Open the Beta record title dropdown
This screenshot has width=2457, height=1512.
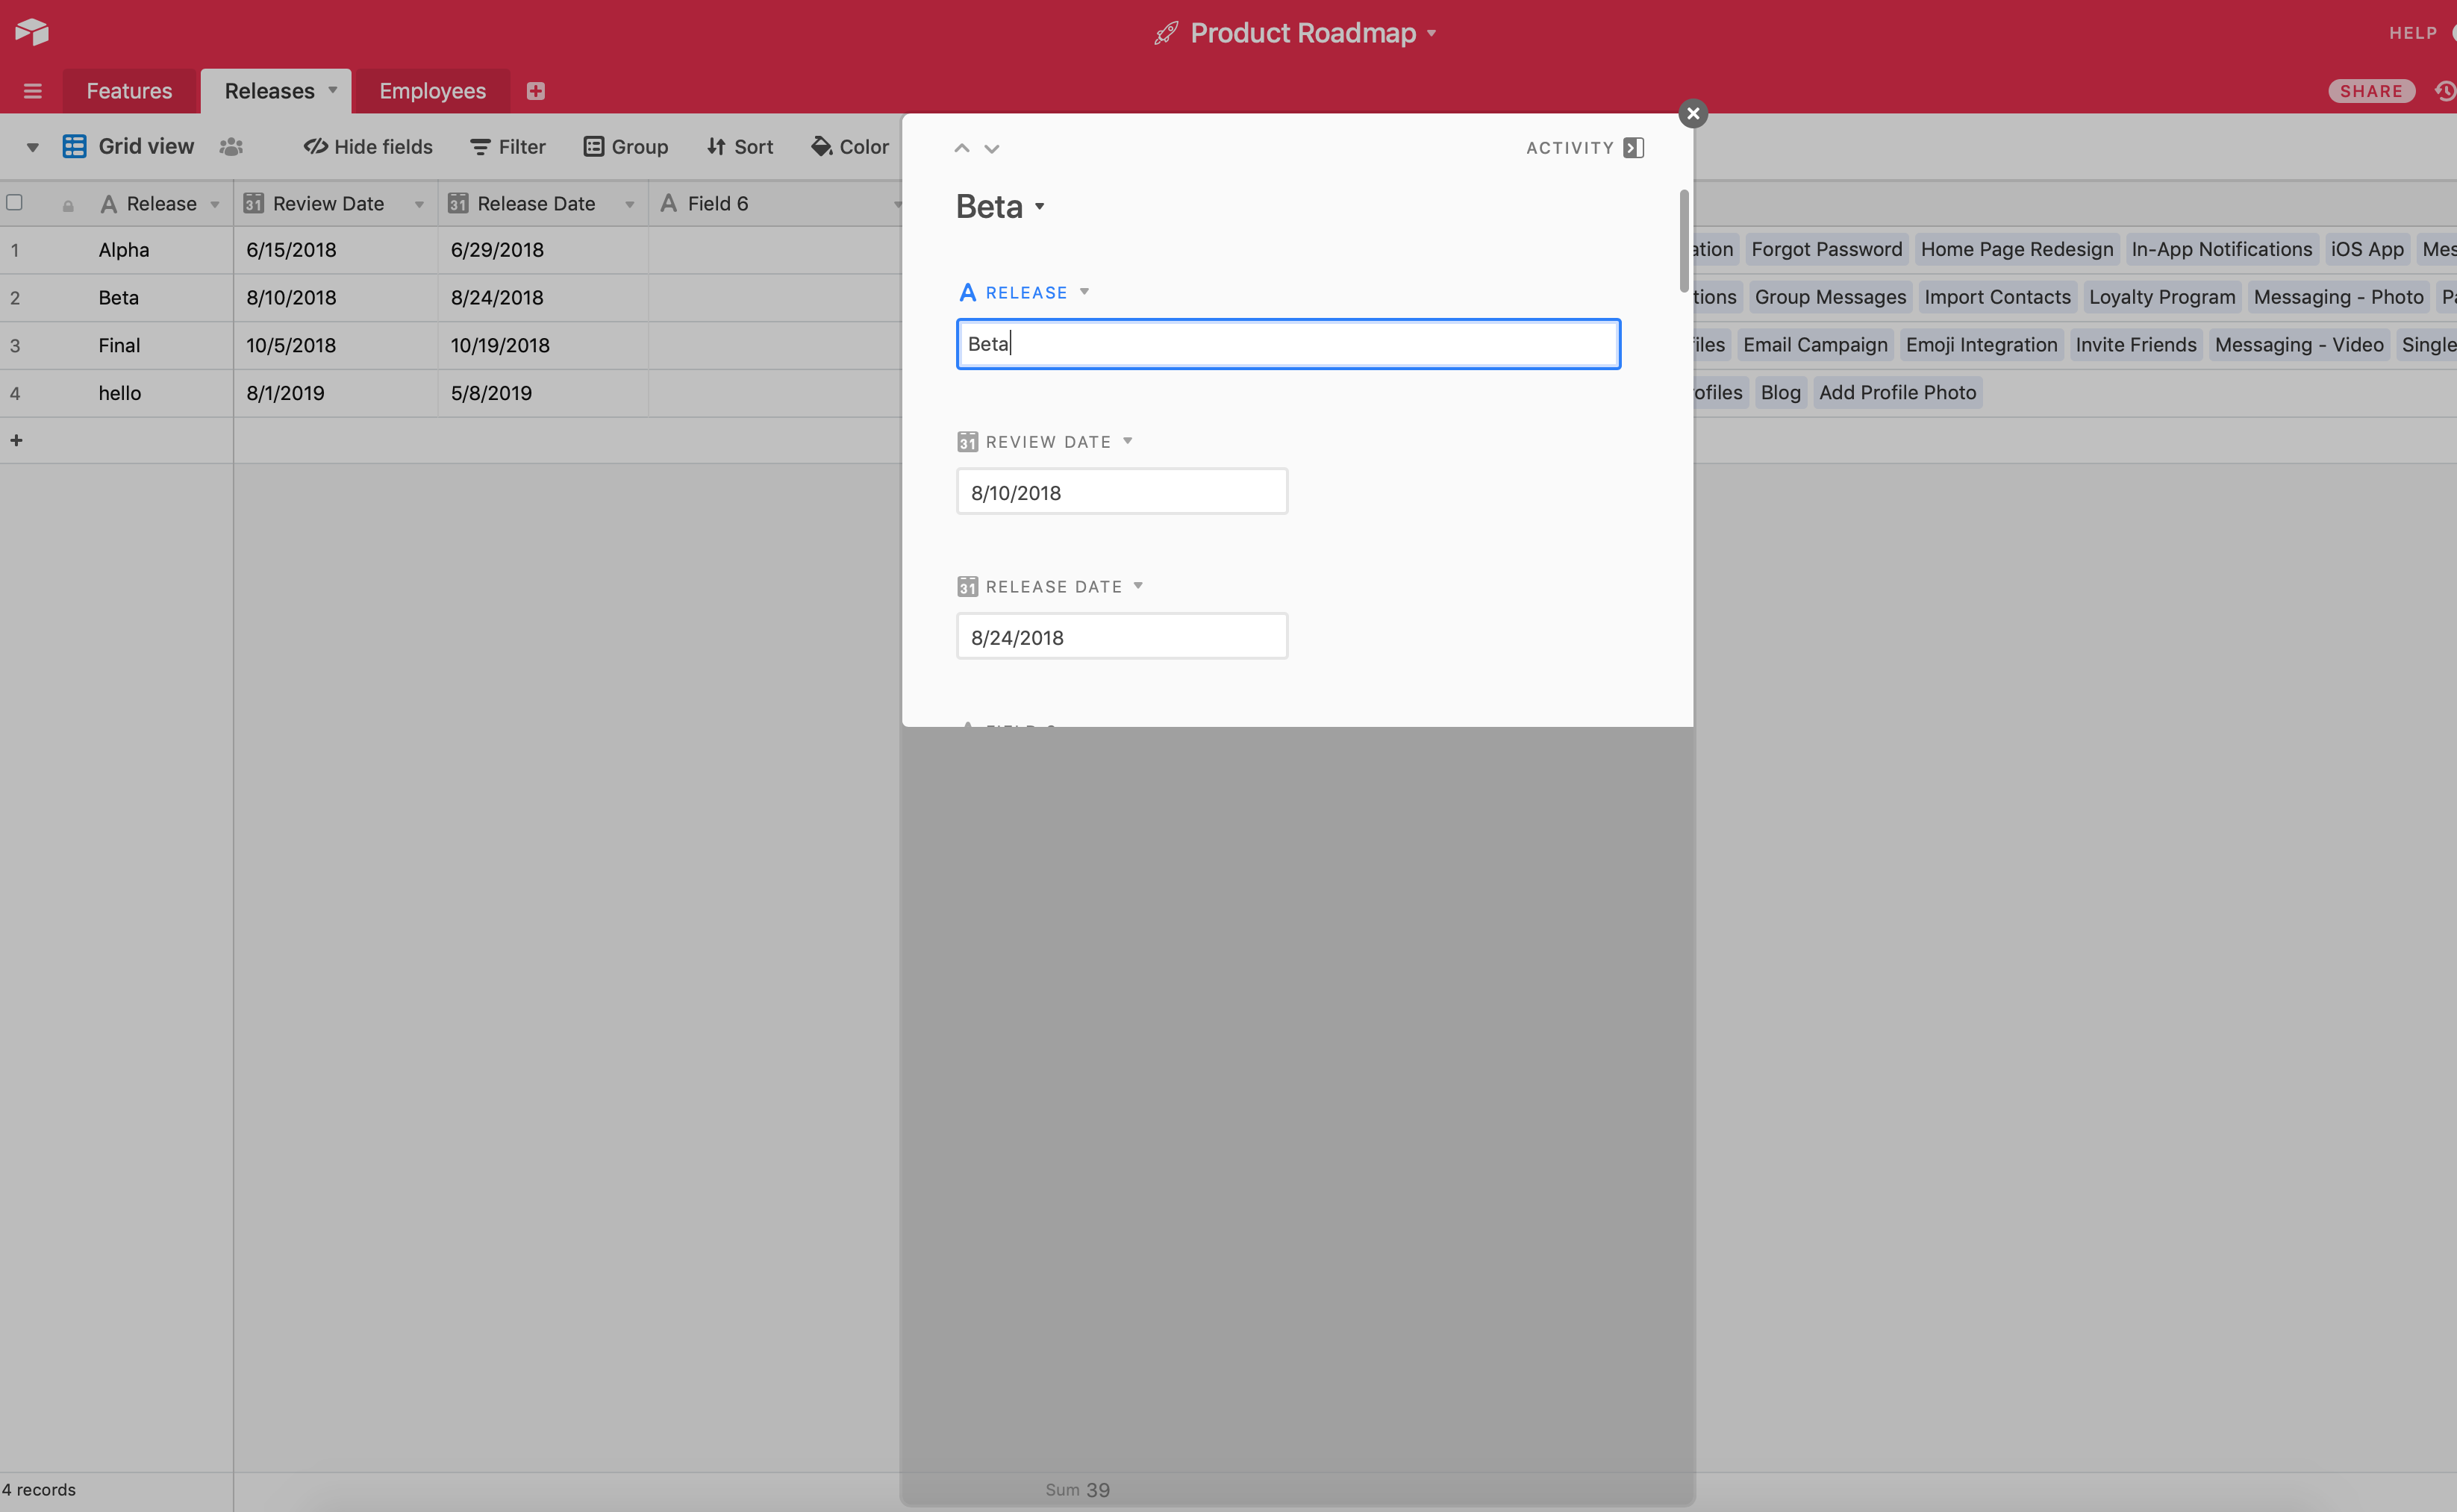tap(1040, 206)
